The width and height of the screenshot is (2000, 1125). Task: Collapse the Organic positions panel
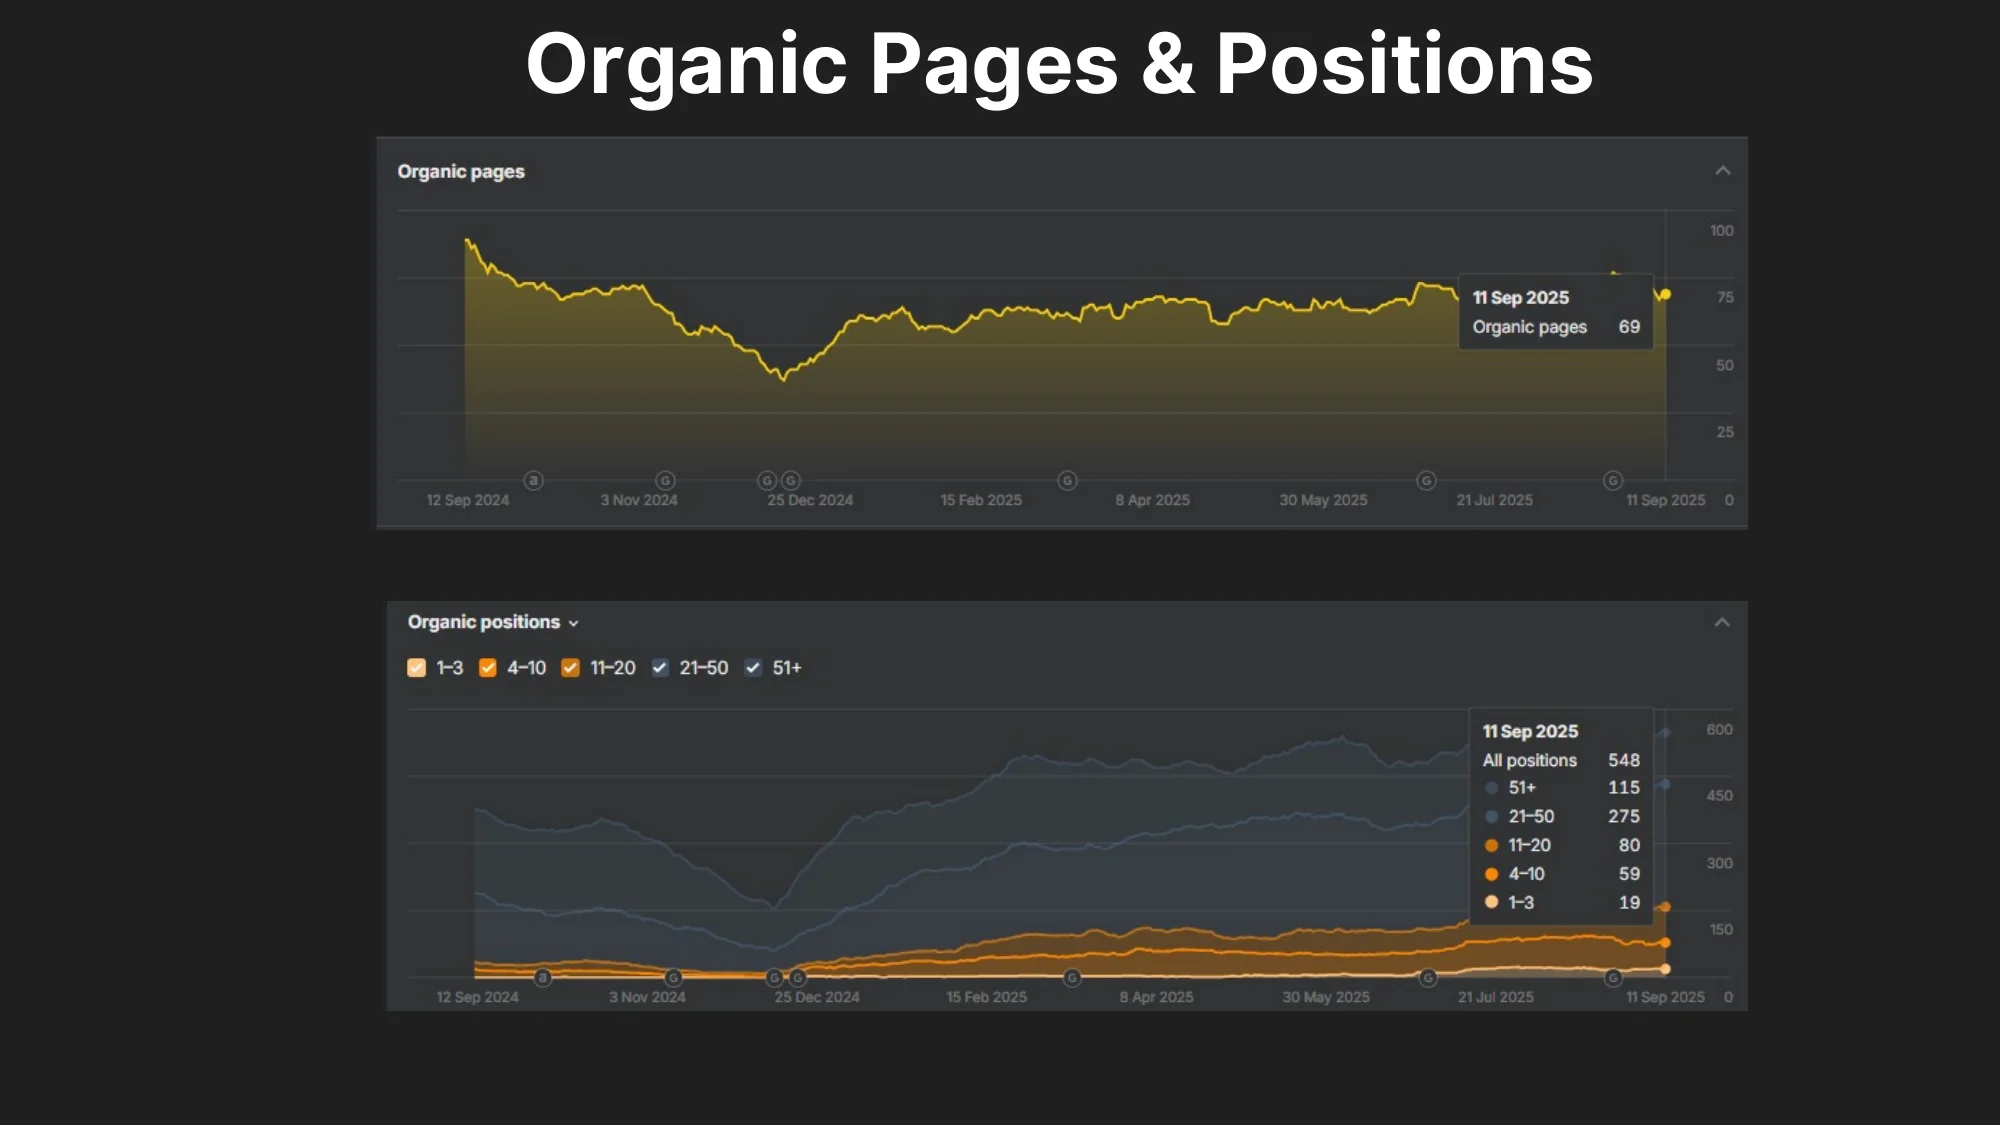pos(1722,622)
